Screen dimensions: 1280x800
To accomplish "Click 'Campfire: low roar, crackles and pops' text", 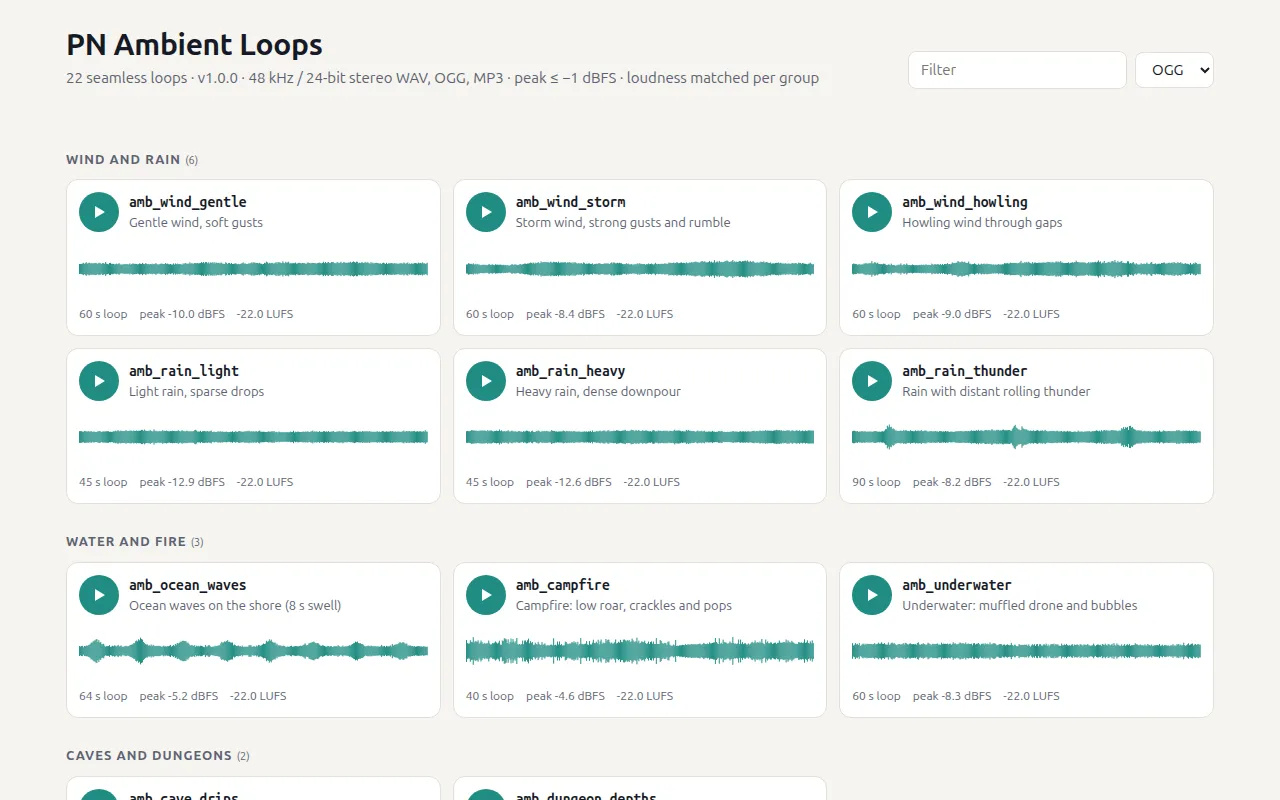I will click(x=624, y=606).
